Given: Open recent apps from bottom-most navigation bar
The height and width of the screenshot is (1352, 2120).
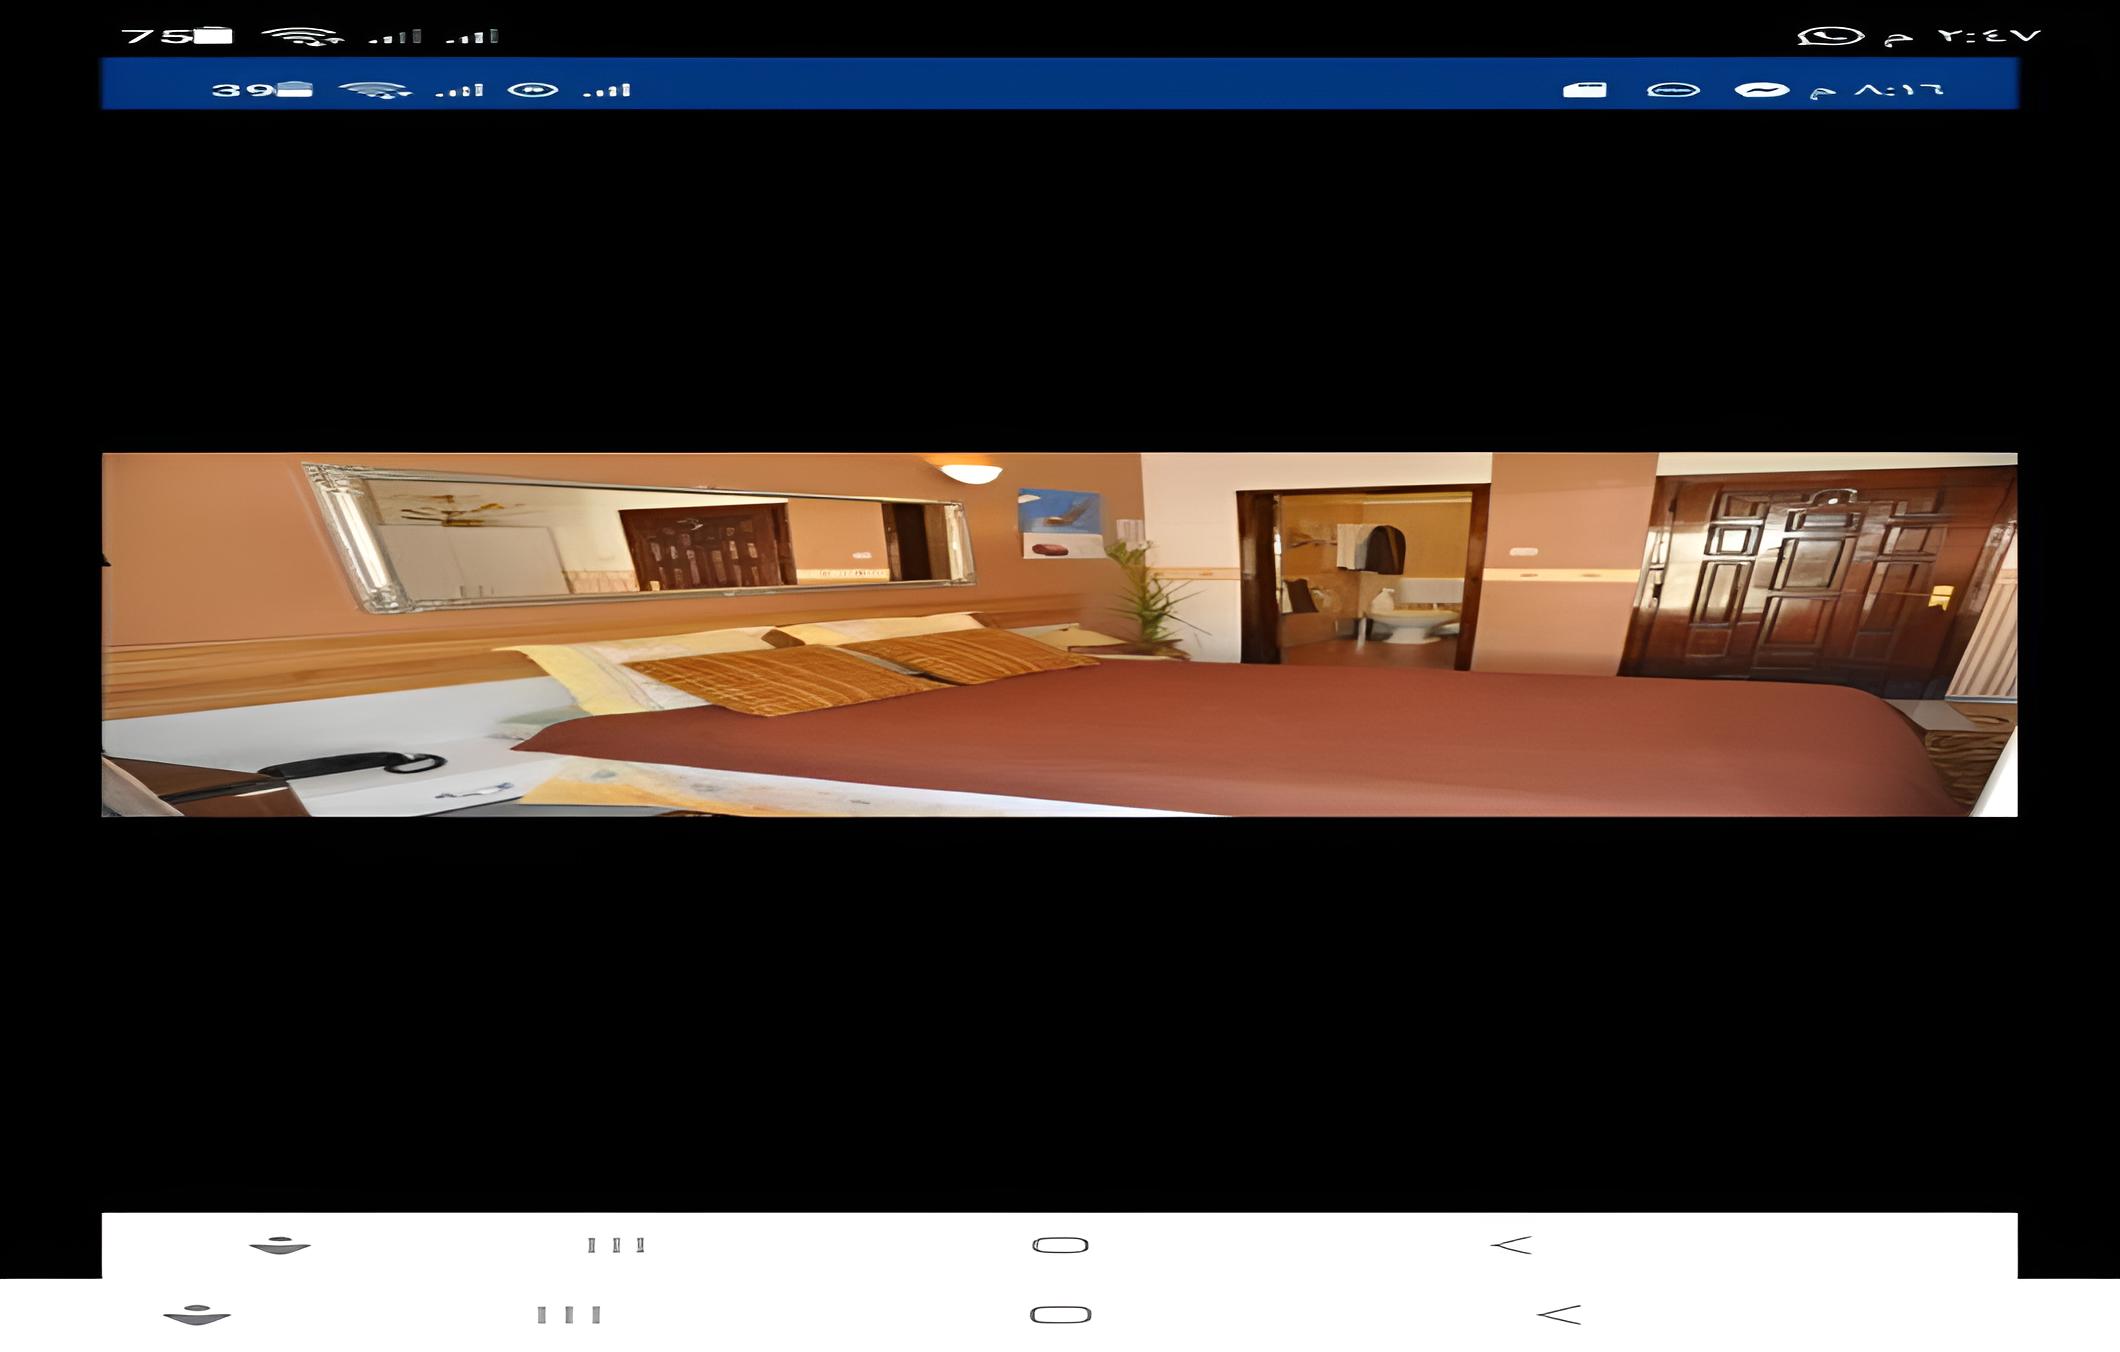Looking at the screenshot, I should point(568,1315).
